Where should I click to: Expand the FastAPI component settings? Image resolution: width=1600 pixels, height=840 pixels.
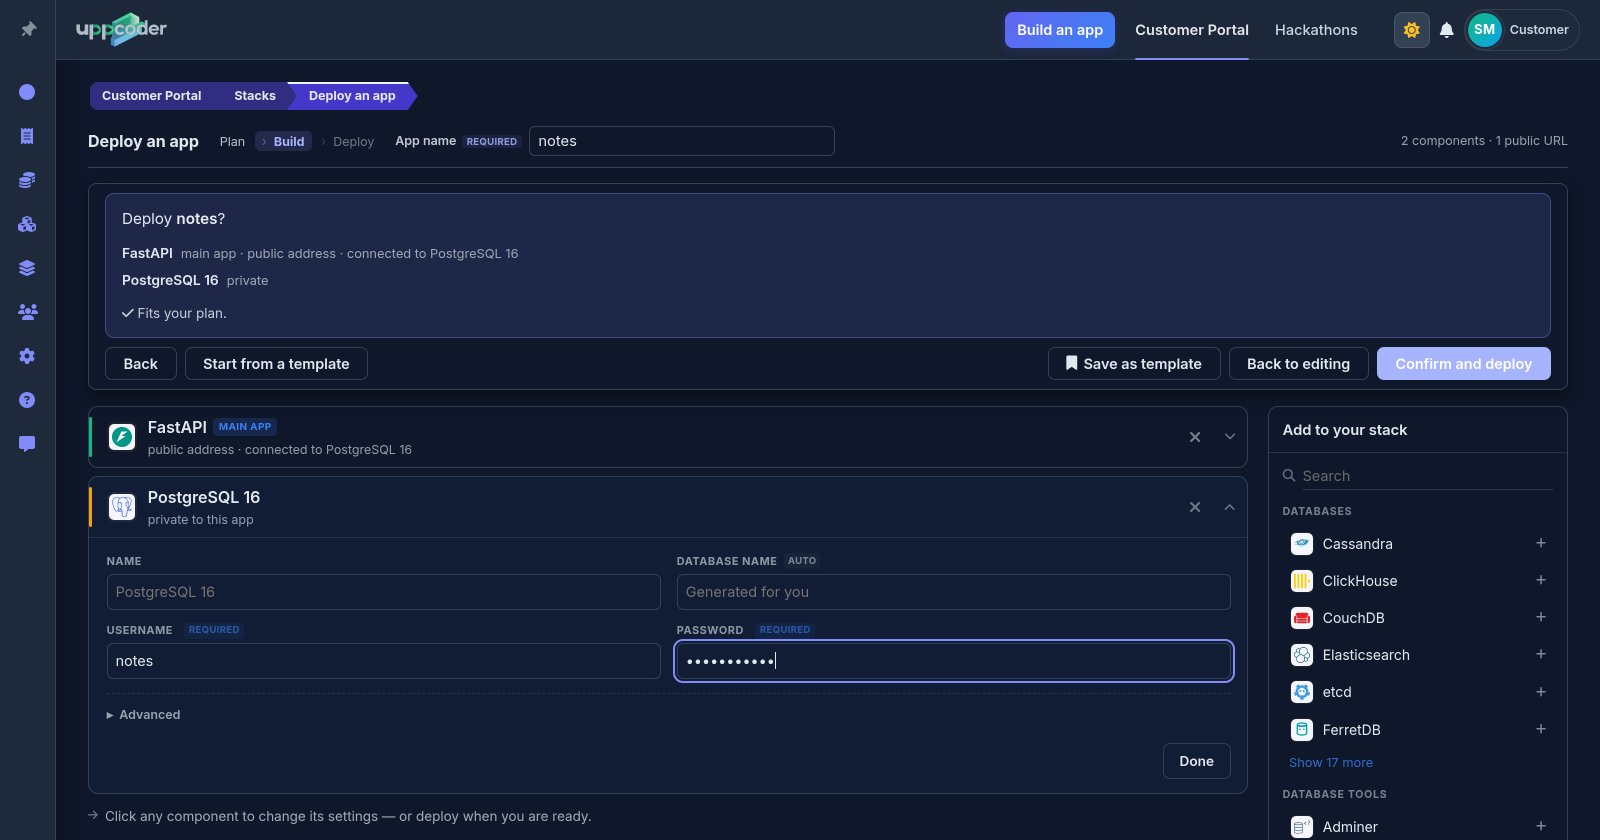[x=1230, y=437]
